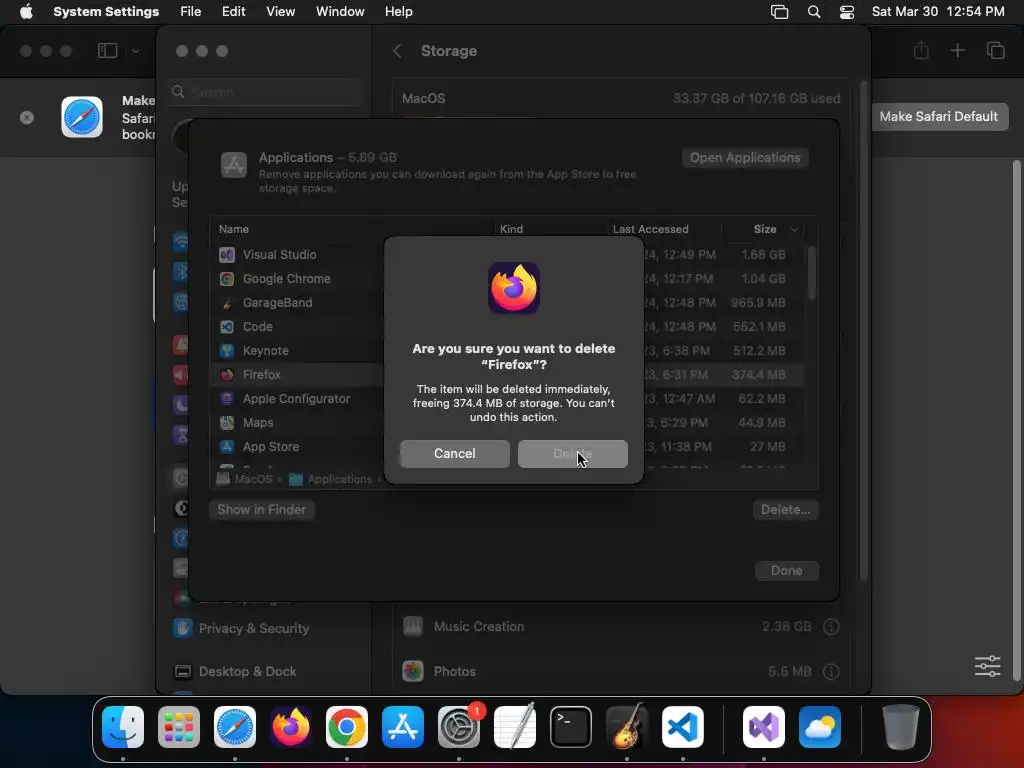Open System Settings from the Dock
Viewport: 1024px width, 768px height.
(x=458, y=726)
